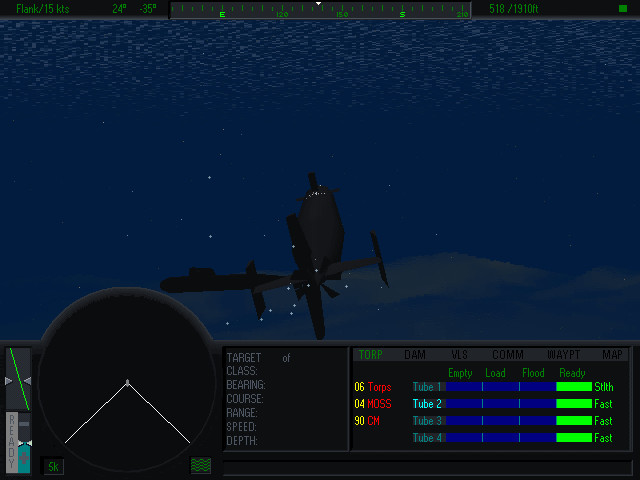This screenshot has height=480, width=640.
Task: Click the RANGE: field in target panel
Action: click(242, 413)
